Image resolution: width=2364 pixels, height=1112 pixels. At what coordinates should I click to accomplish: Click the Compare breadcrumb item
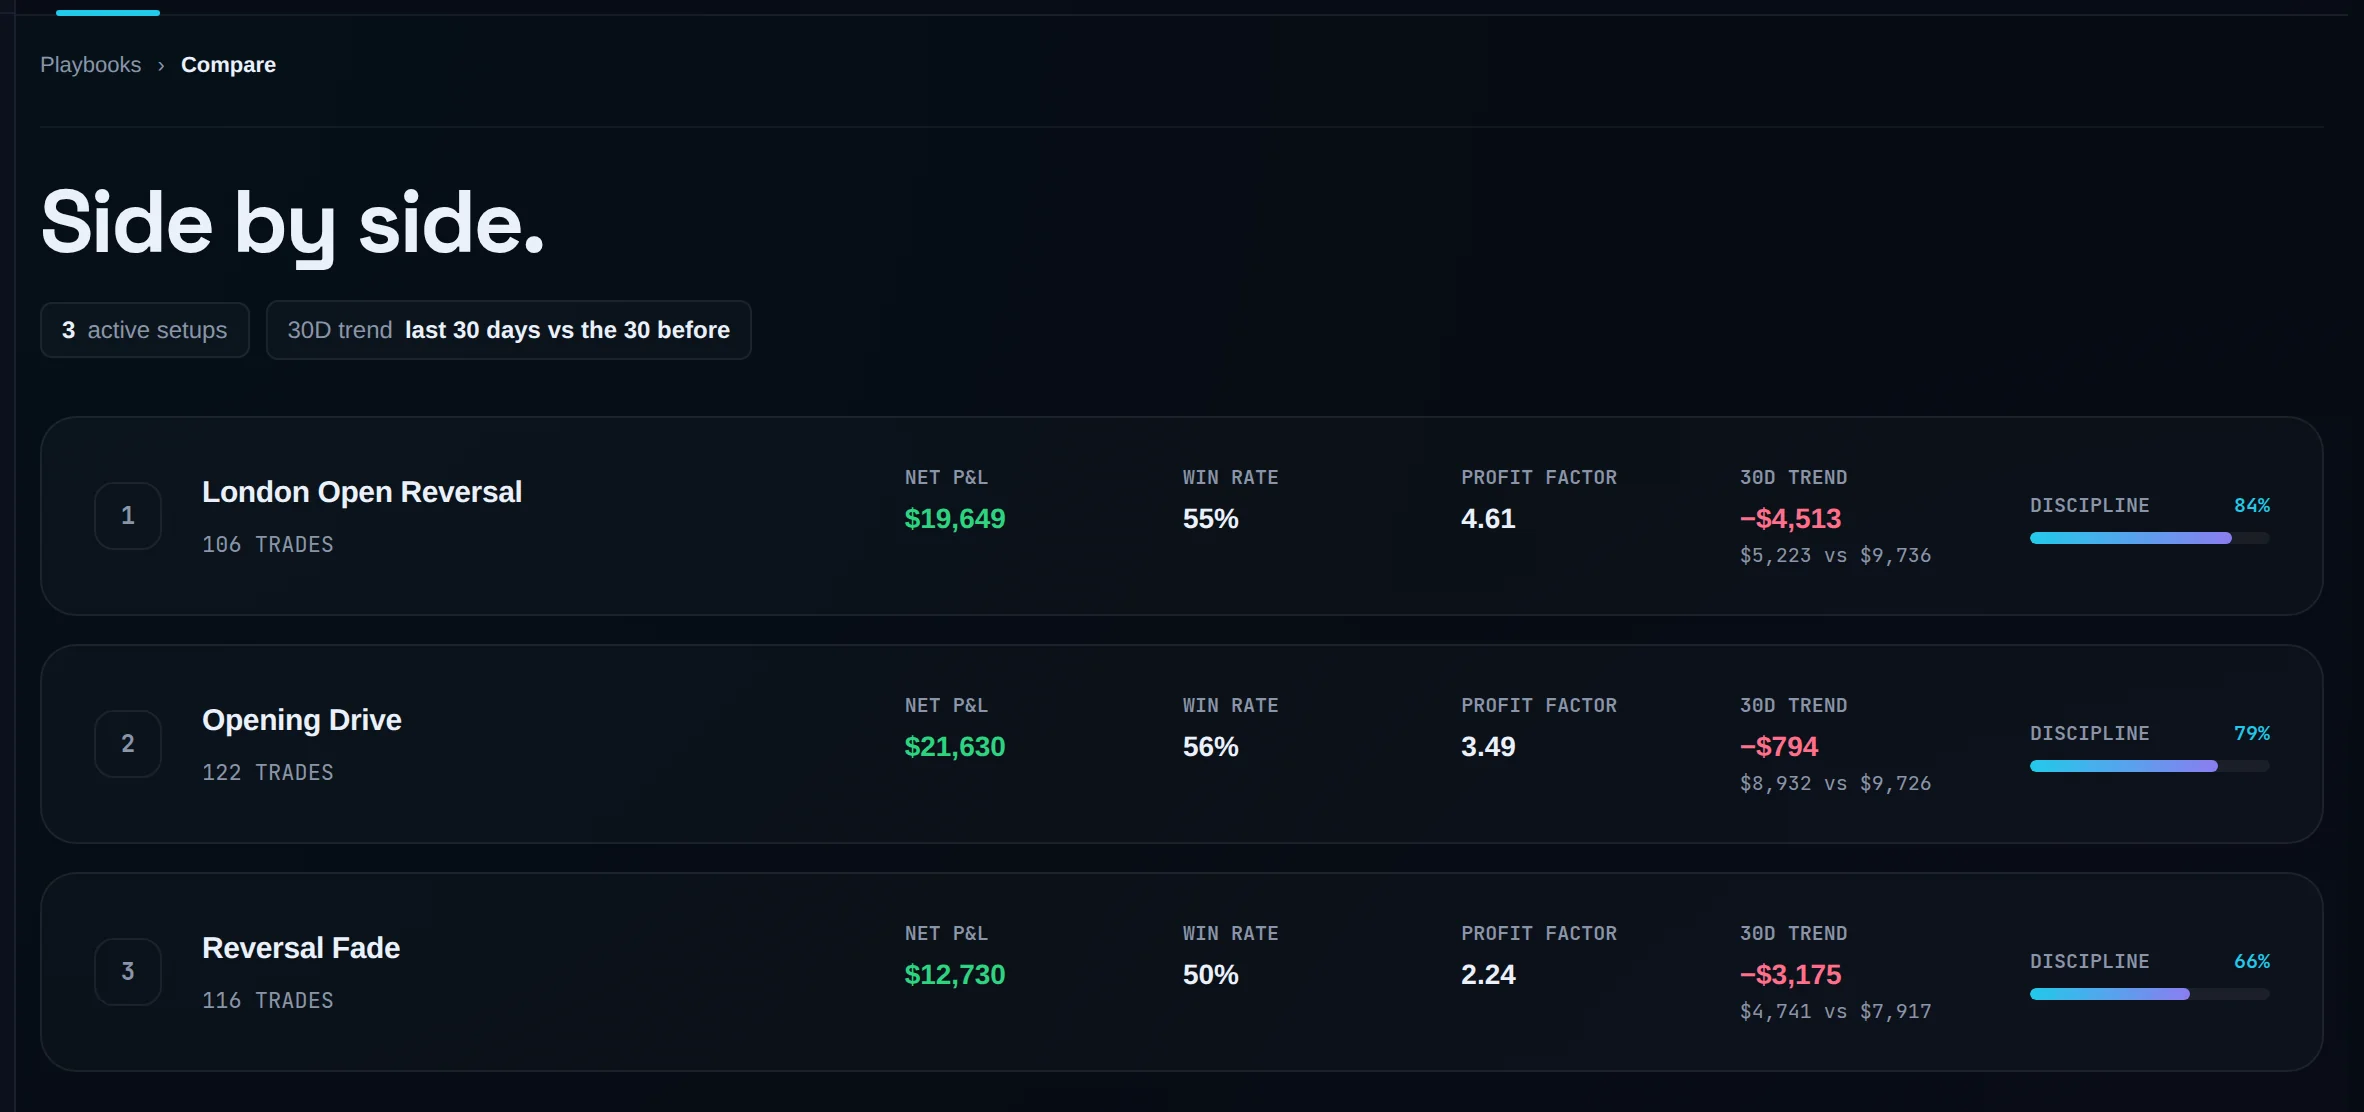pos(228,65)
